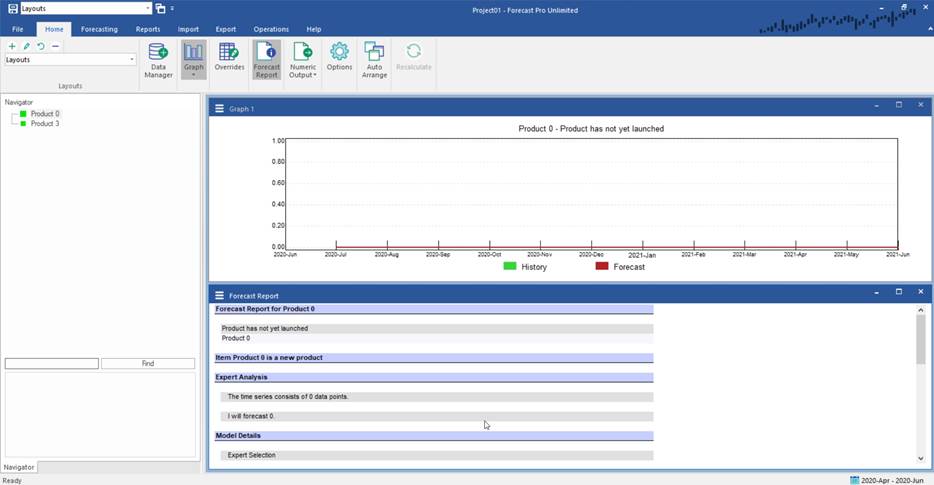Remove layout with the minus icon

[x=55, y=46]
